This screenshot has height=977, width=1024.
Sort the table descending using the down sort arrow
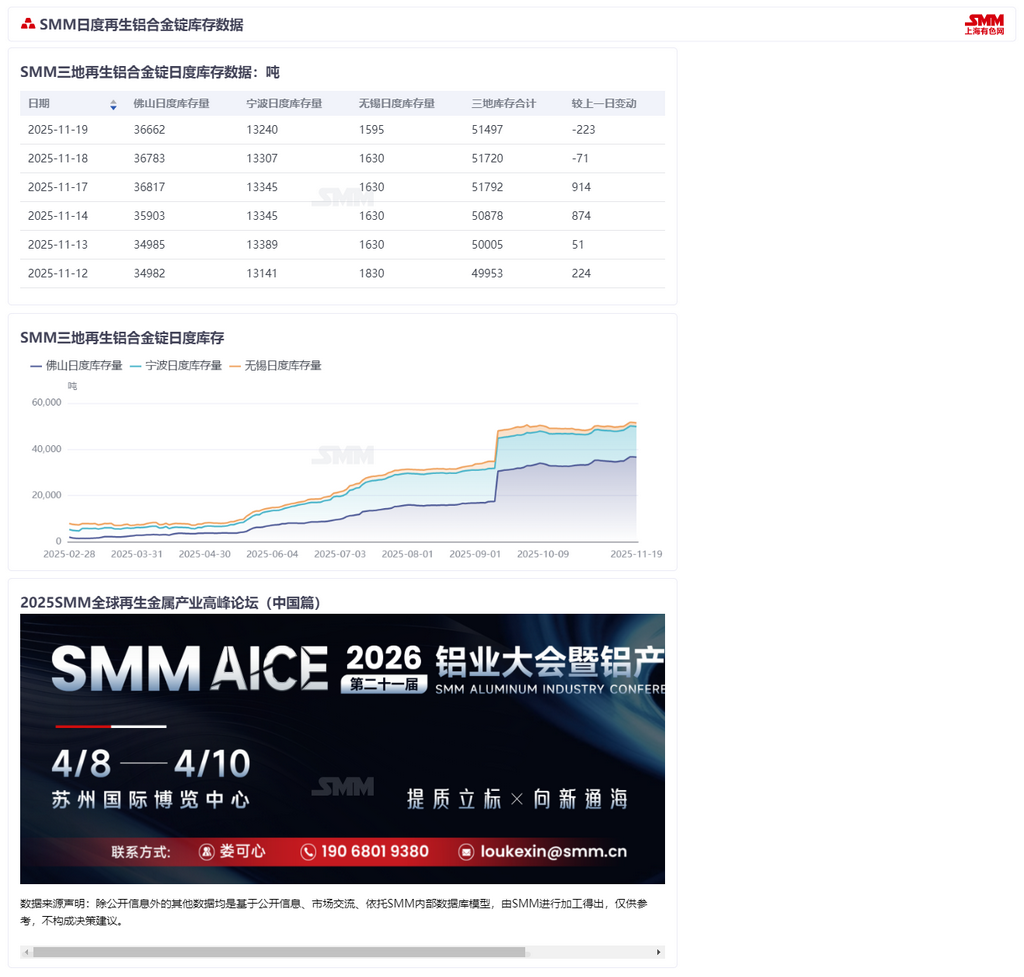(x=111, y=107)
